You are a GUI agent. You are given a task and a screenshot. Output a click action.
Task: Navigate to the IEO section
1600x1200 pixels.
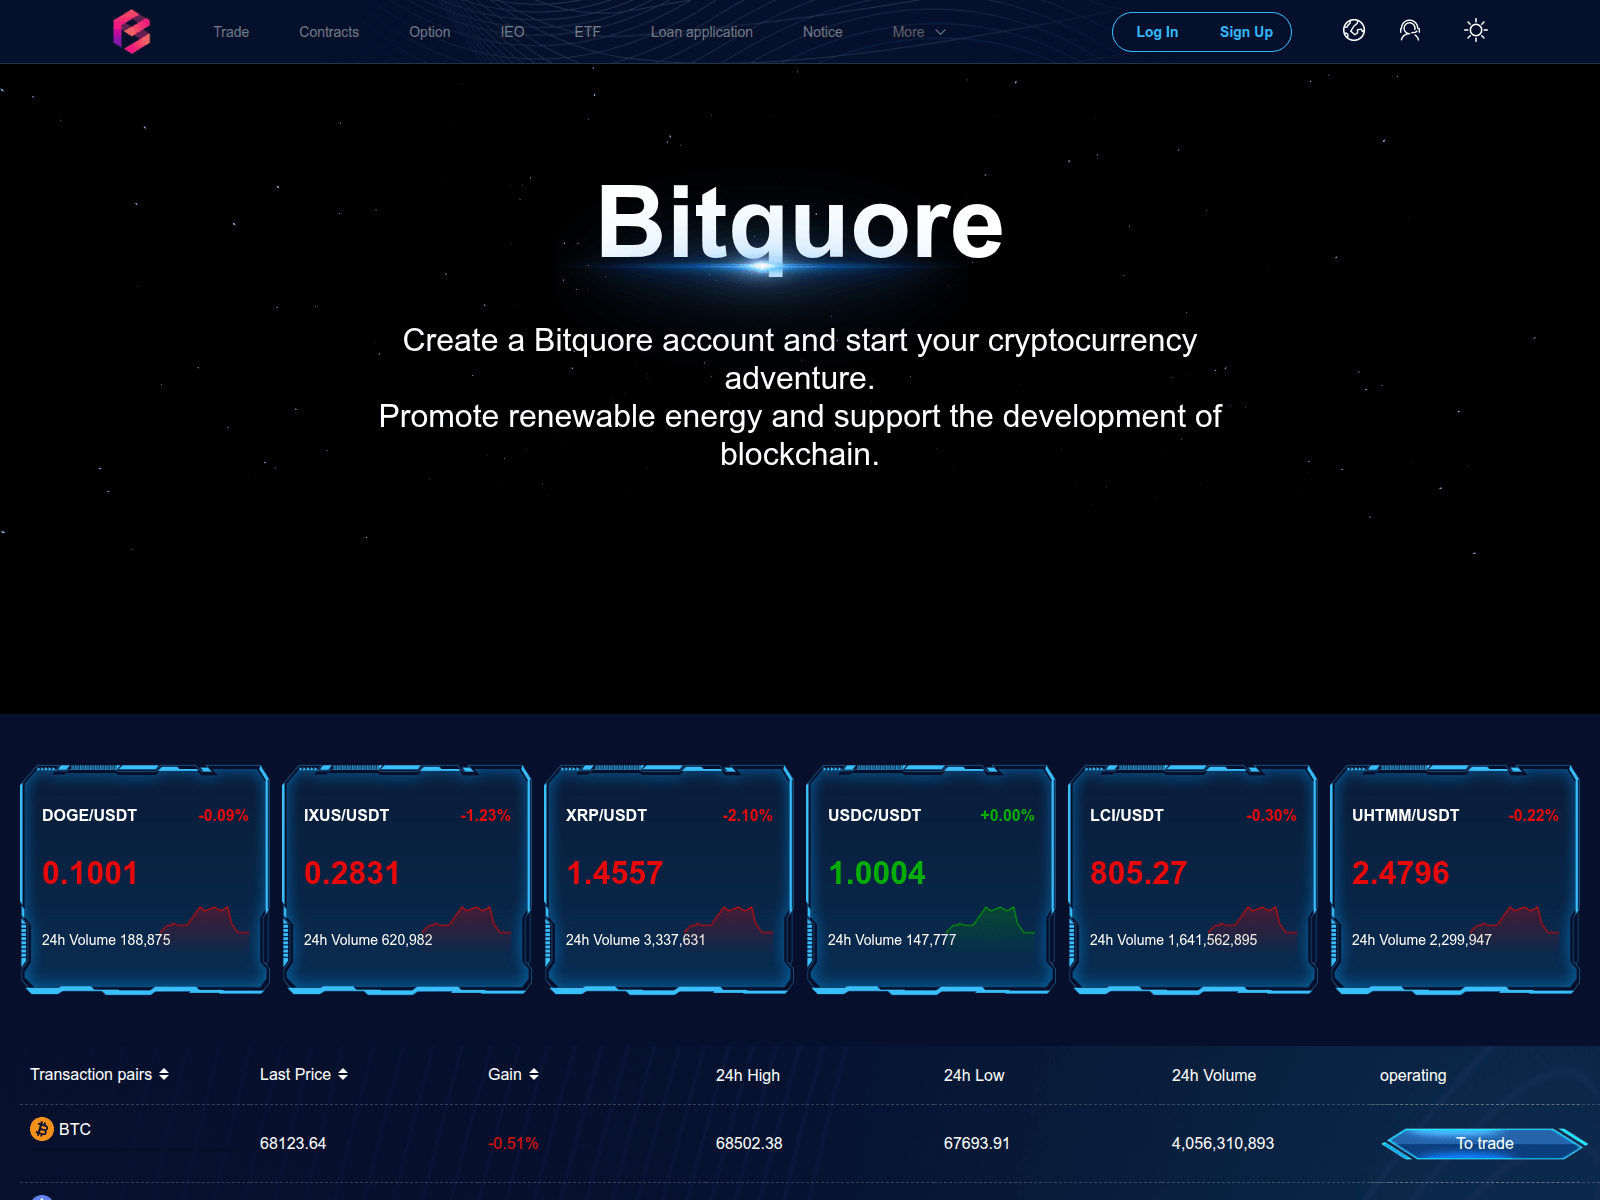point(512,31)
